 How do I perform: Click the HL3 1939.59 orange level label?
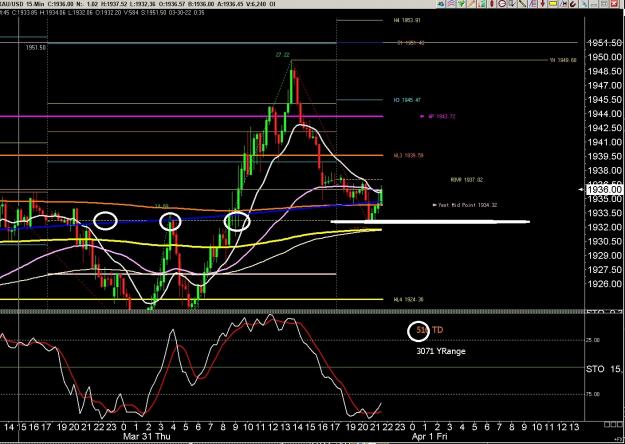409,156
